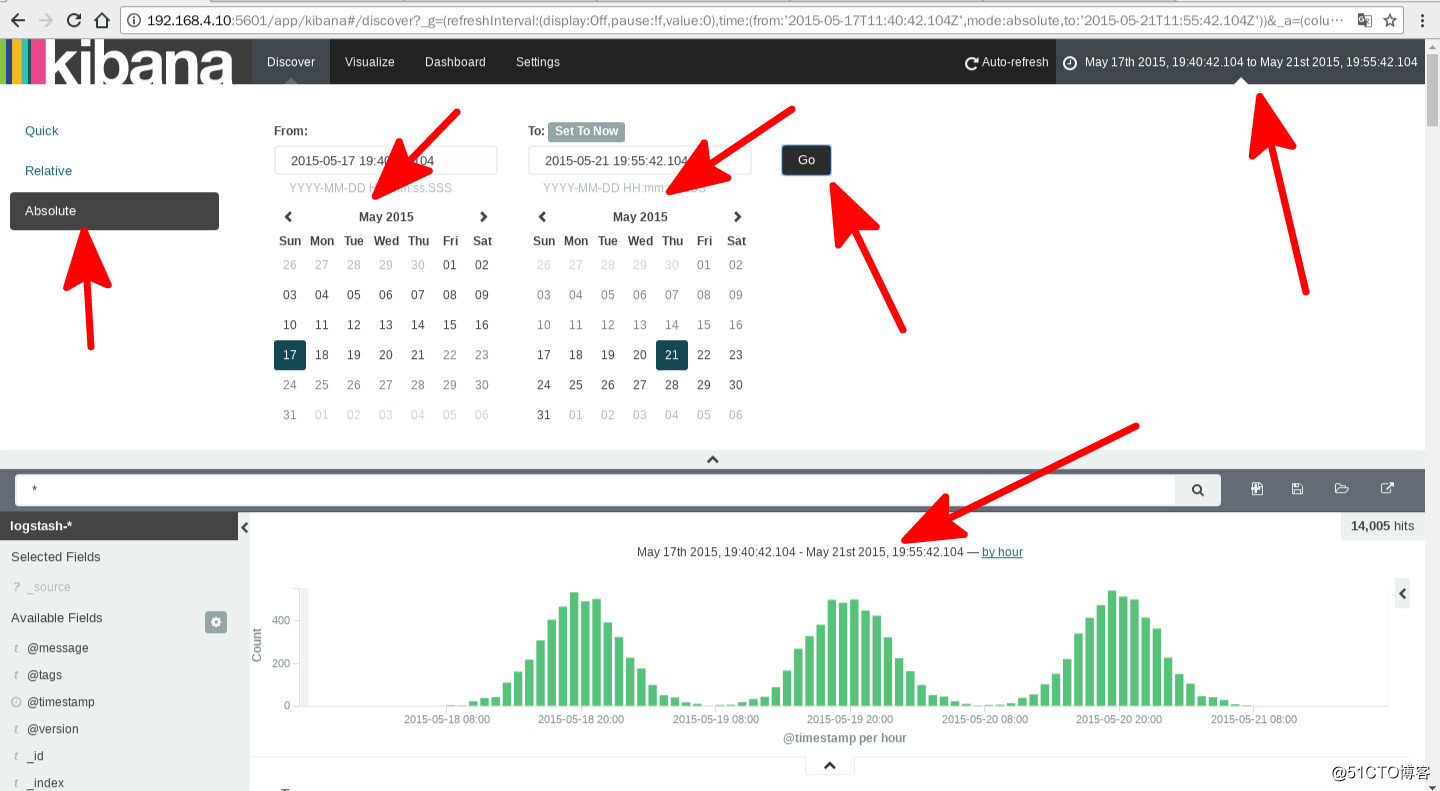Collapse the field sidebar with left chevron
1440x791 pixels.
pos(244,527)
